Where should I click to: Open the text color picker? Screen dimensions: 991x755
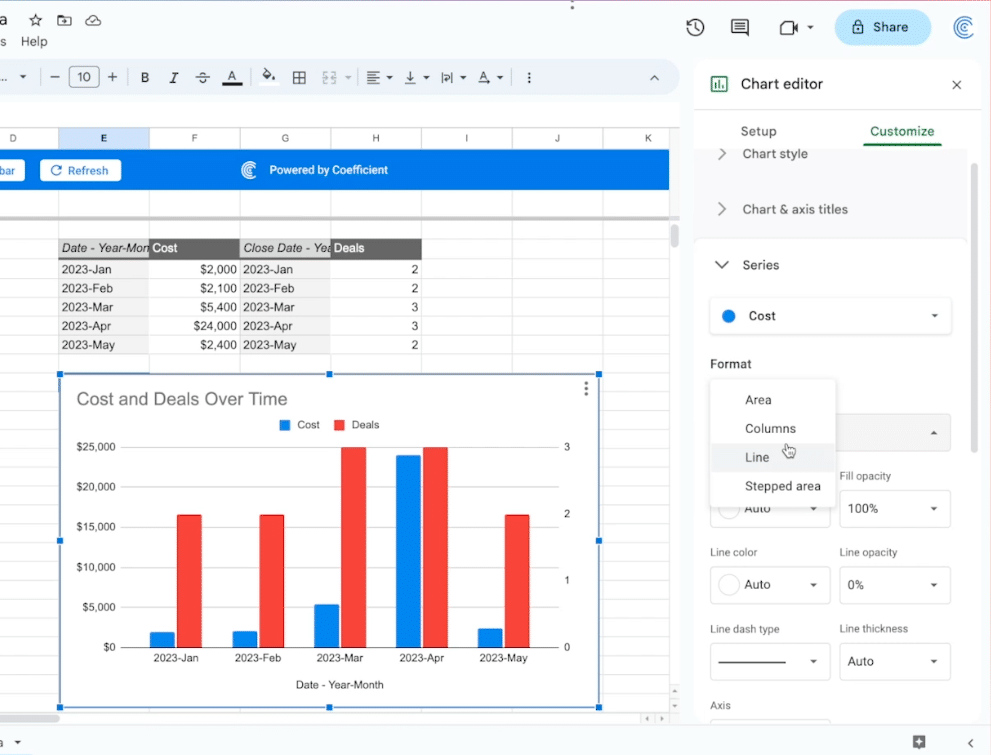(x=232, y=77)
